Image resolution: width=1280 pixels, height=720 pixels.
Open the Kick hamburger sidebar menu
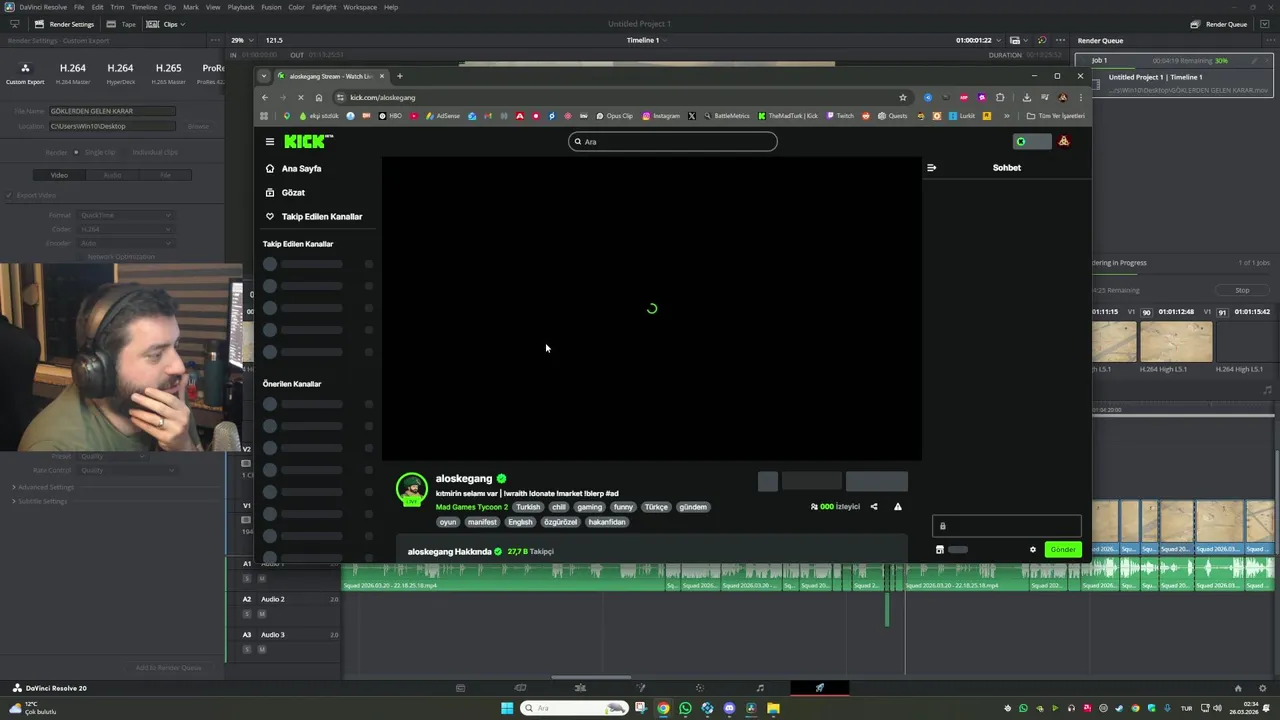[269, 141]
